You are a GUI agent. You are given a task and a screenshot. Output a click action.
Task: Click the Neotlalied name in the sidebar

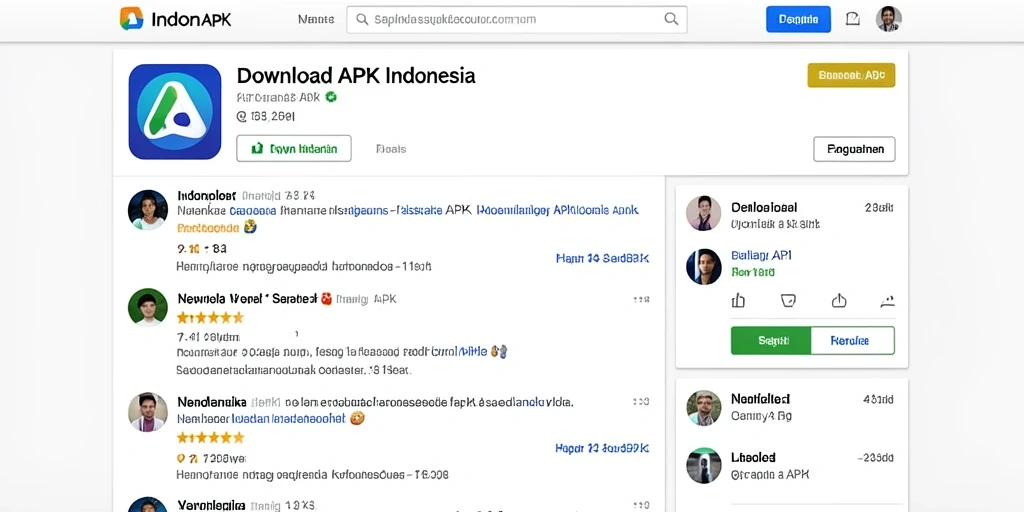[760, 399]
